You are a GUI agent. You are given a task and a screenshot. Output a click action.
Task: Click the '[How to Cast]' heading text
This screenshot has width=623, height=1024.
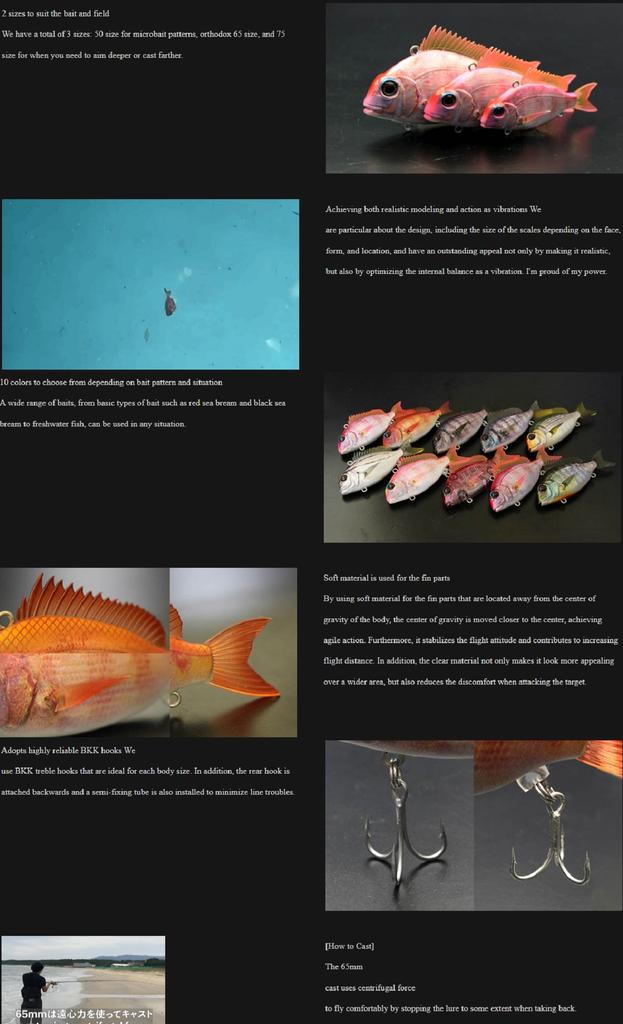click(349, 946)
